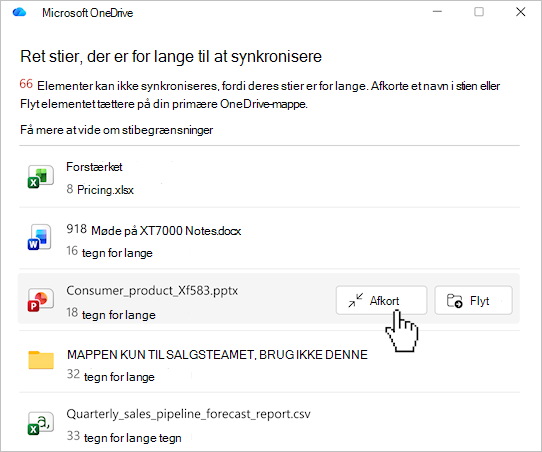Click the '18 tegn for lange' text
The width and height of the screenshot is (542, 452).
pyautogui.click(x=111, y=314)
